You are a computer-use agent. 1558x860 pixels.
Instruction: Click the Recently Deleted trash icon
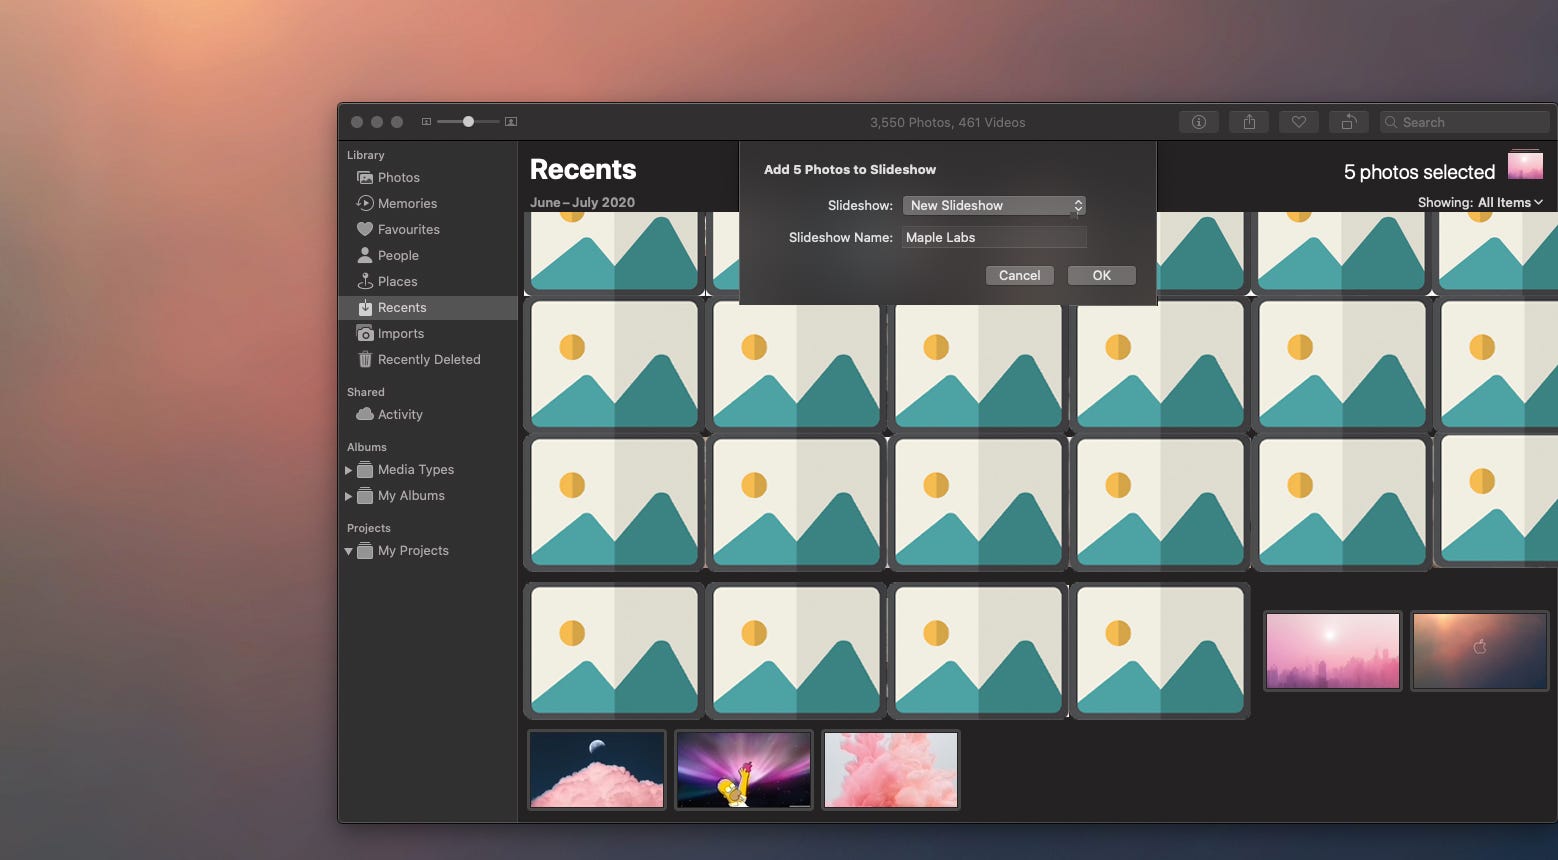click(365, 359)
